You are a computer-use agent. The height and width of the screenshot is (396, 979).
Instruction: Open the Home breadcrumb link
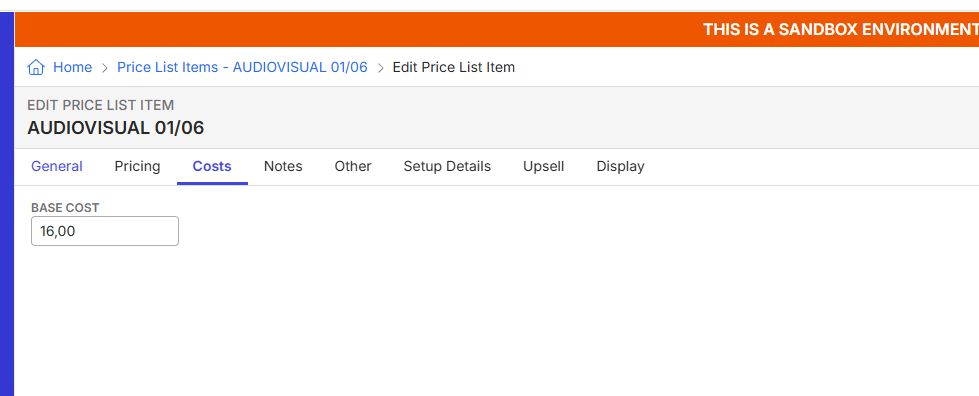(72, 67)
